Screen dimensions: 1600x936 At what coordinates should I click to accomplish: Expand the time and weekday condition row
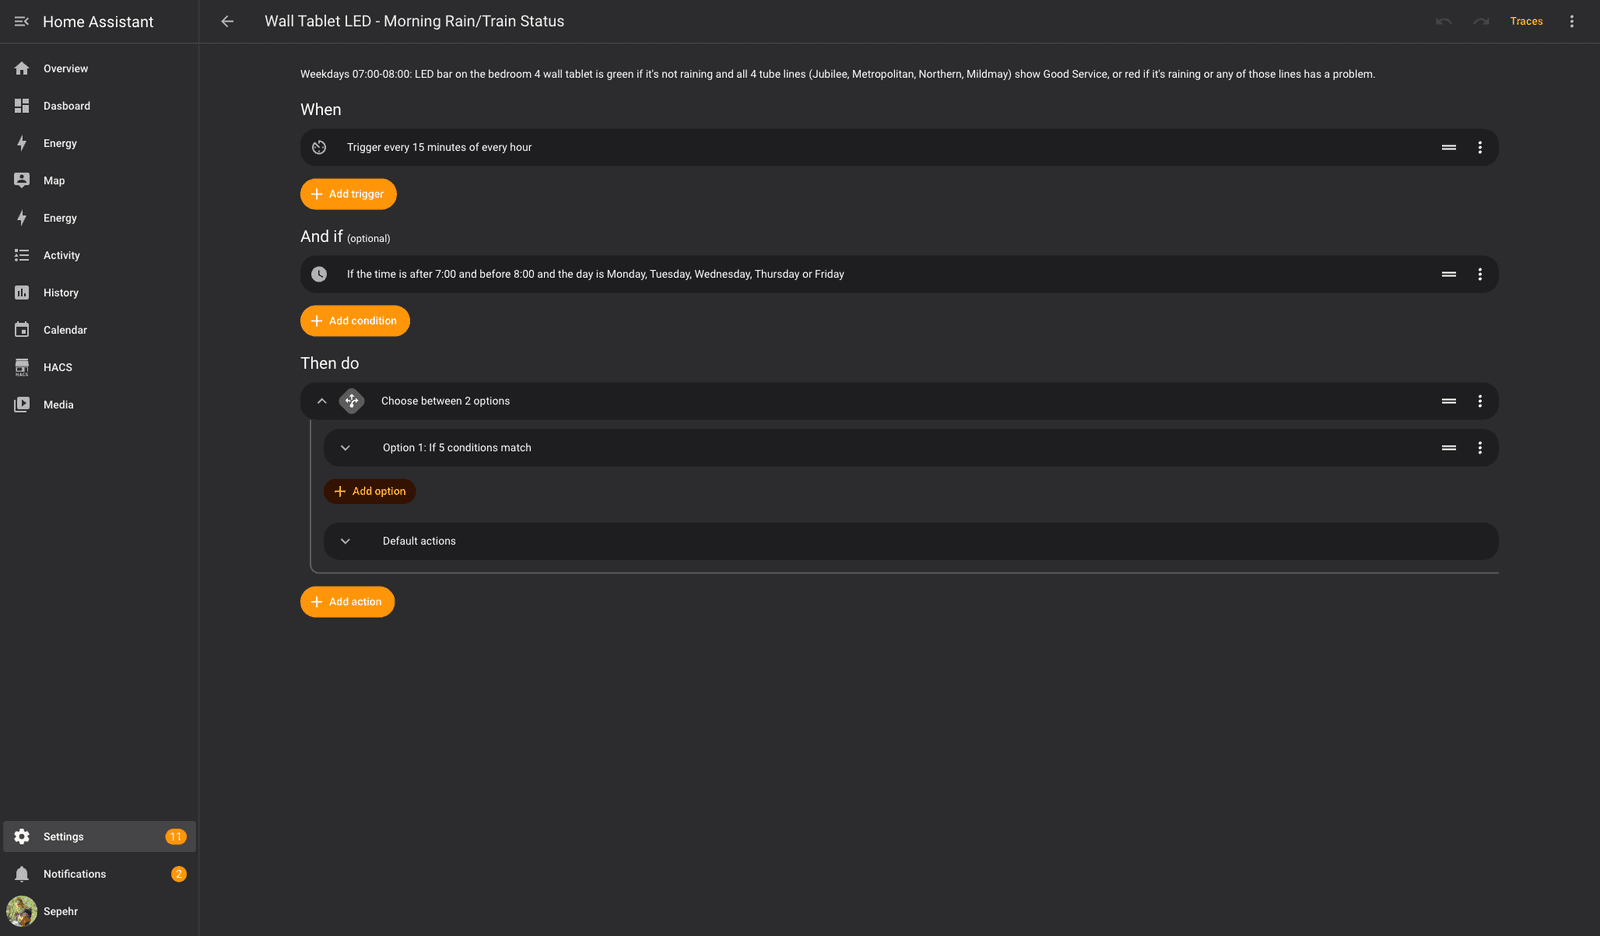tap(899, 274)
